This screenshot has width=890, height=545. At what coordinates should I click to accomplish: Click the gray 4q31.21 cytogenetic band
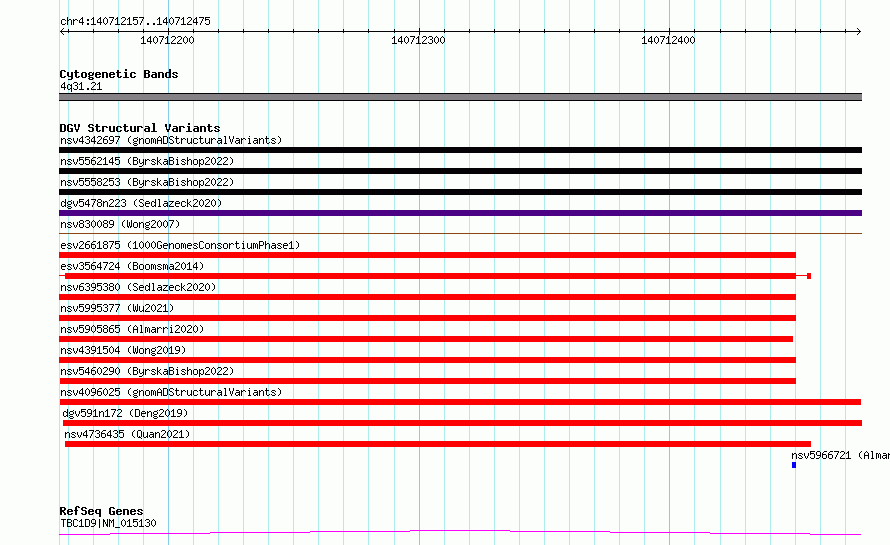pos(460,97)
